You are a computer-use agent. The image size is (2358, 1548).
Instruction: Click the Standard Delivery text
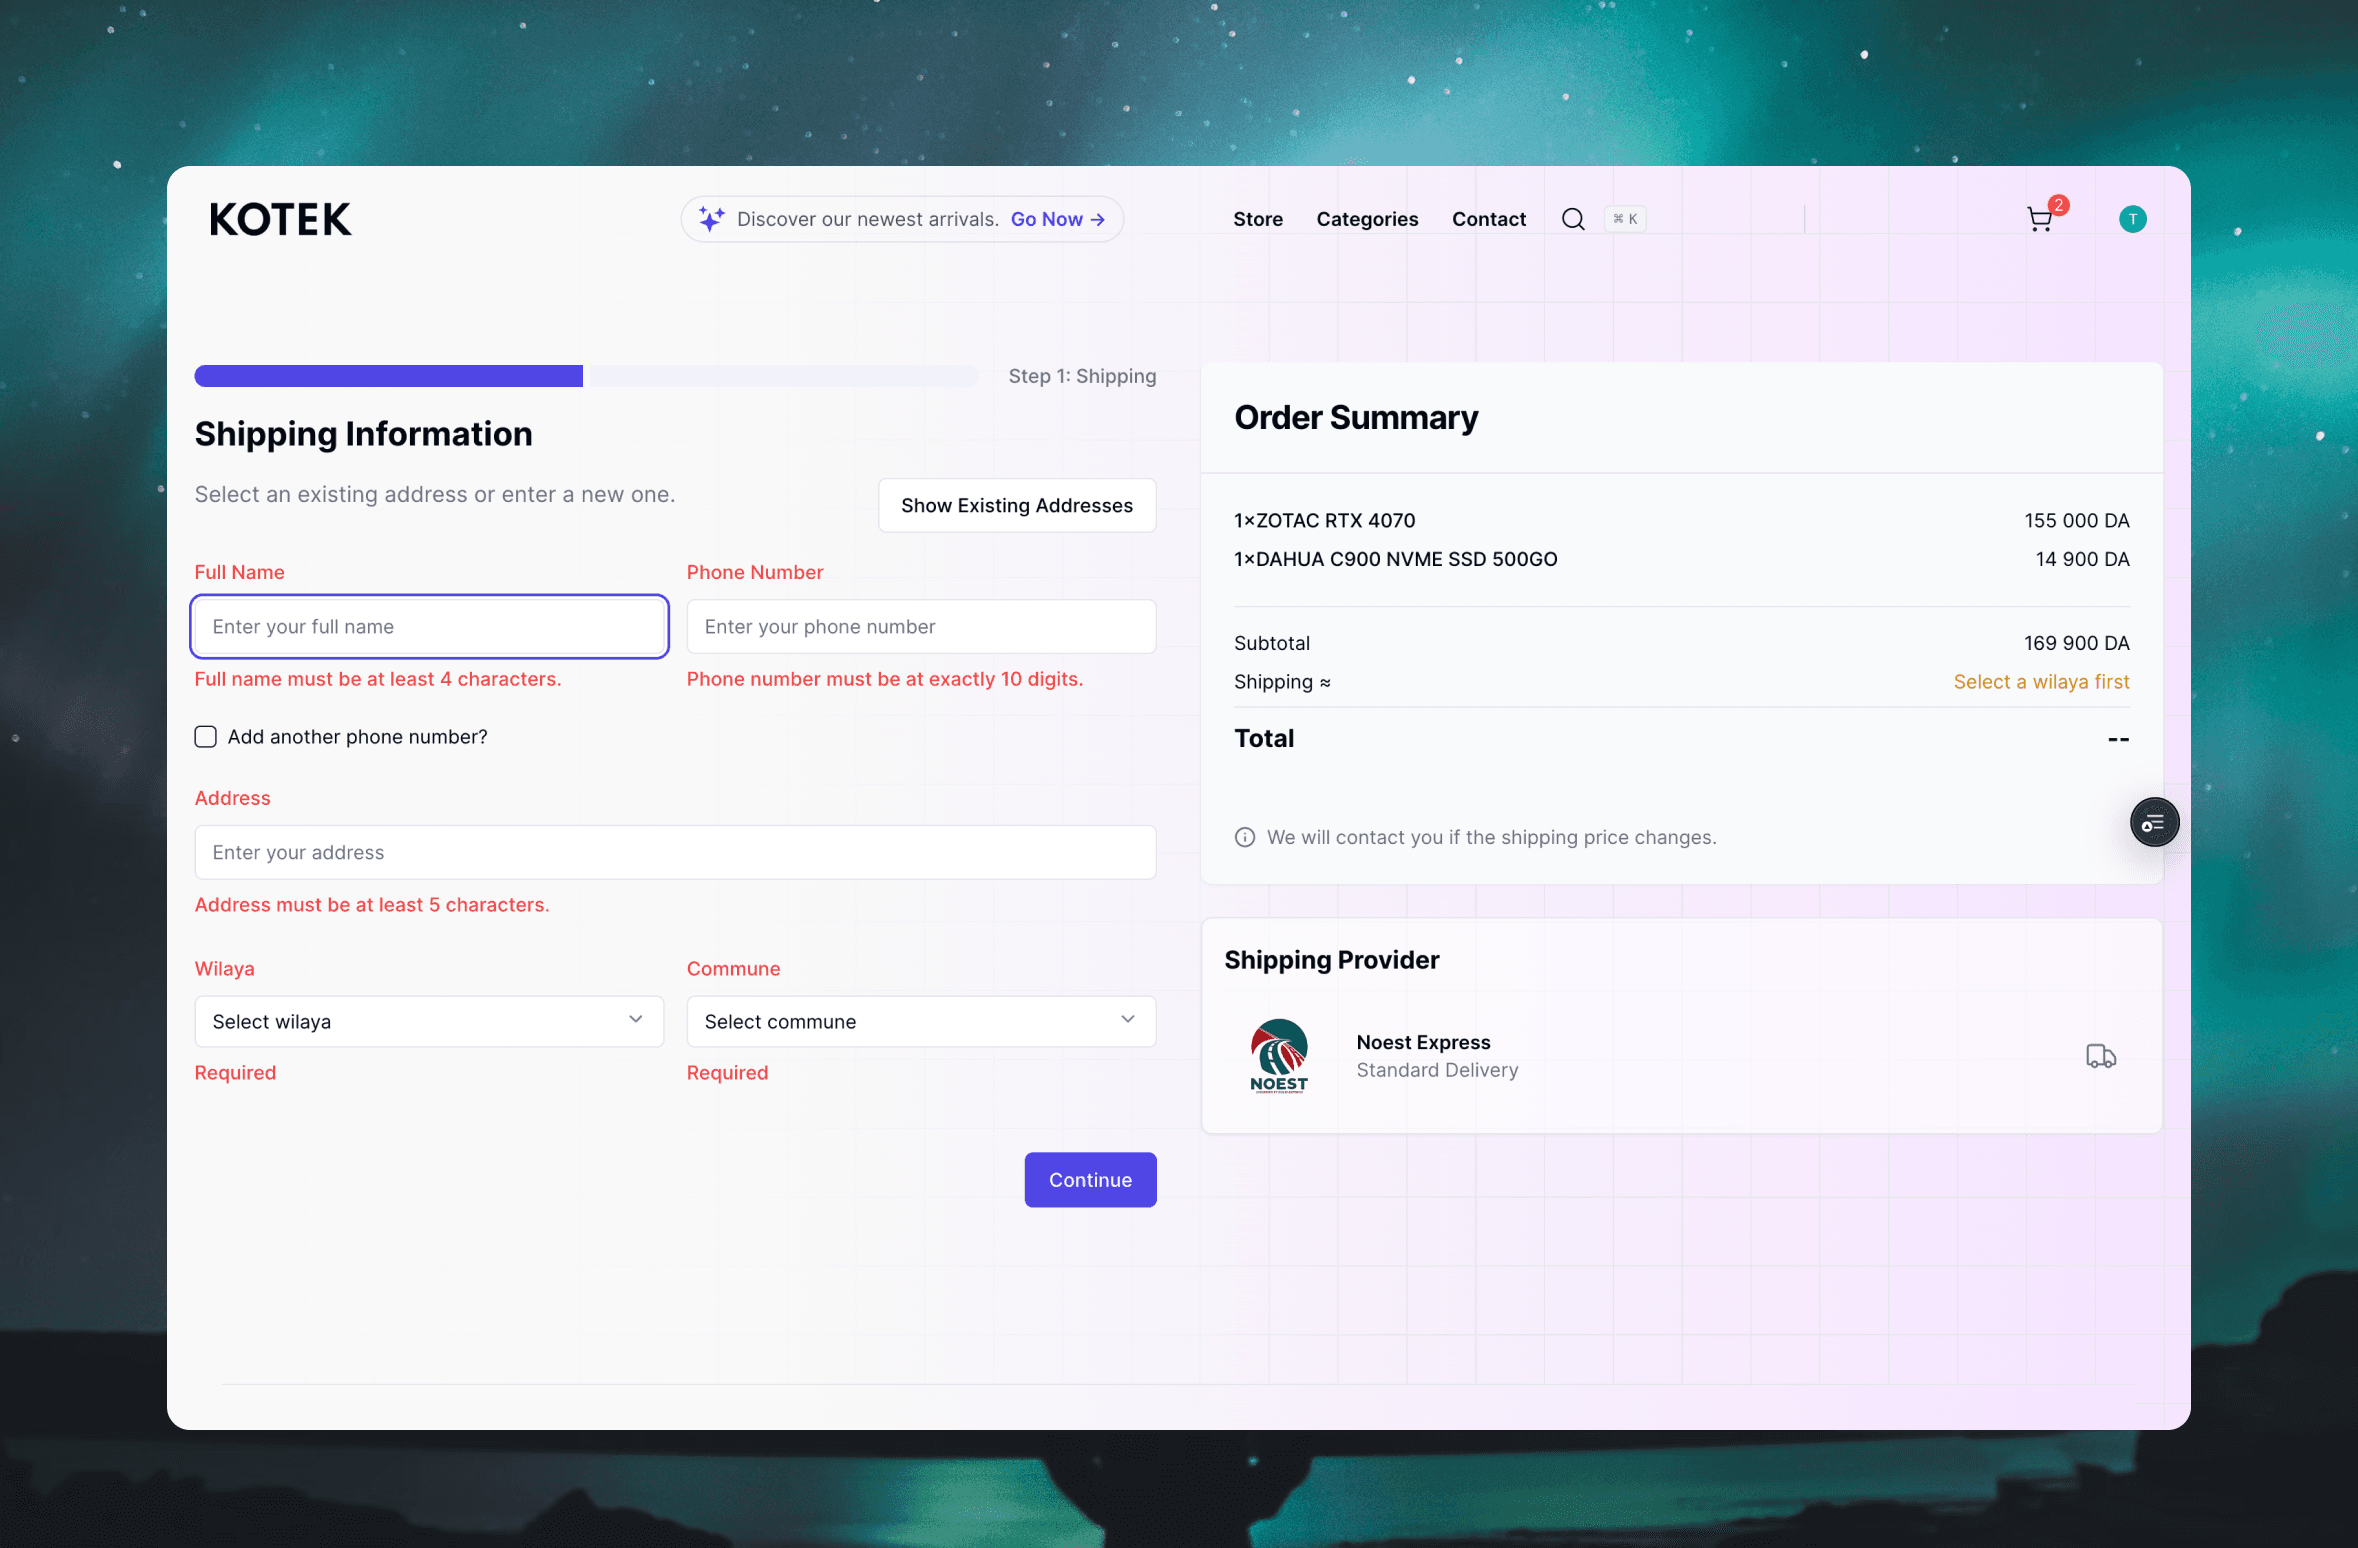tap(1437, 1070)
